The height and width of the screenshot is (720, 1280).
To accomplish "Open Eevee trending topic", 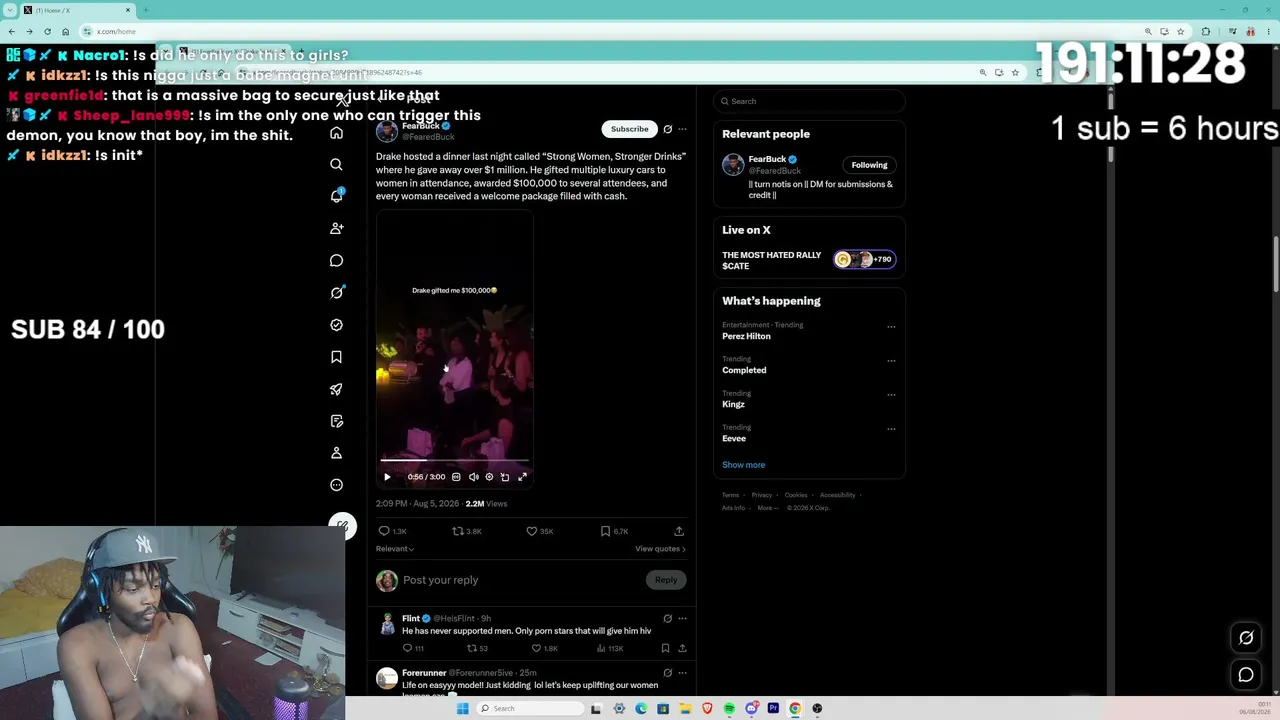I will (x=734, y=438).
